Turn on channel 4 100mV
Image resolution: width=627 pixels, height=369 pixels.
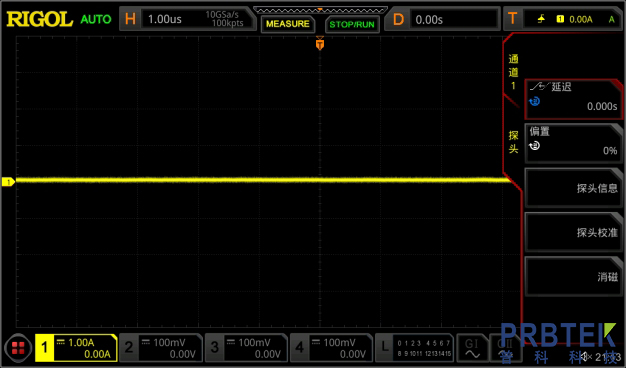pyautogui.click(x=331, y=347)
